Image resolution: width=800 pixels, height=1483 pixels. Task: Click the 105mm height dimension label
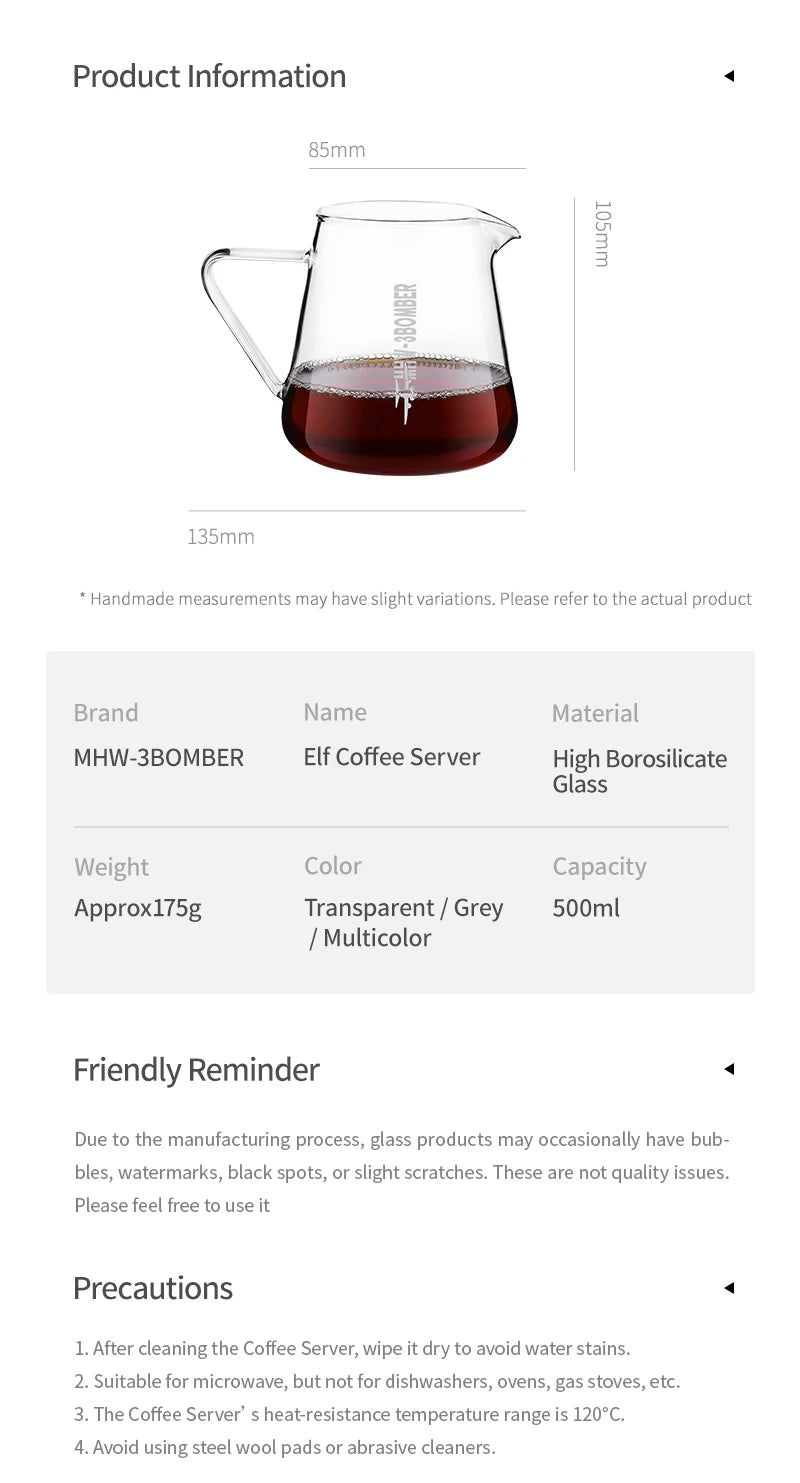click(601, 233)
